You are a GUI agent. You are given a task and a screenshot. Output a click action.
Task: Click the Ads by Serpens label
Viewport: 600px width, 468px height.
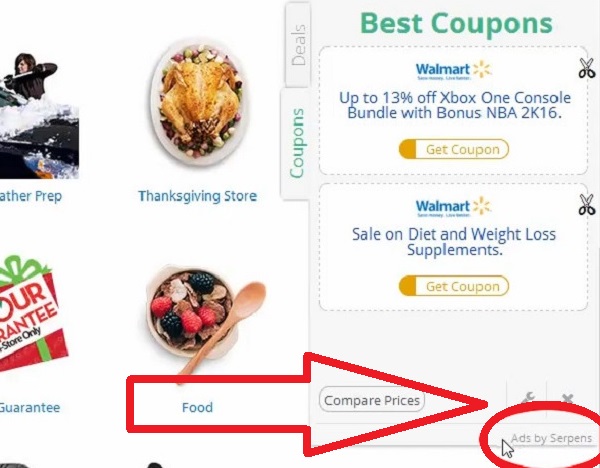coord(551,438)
